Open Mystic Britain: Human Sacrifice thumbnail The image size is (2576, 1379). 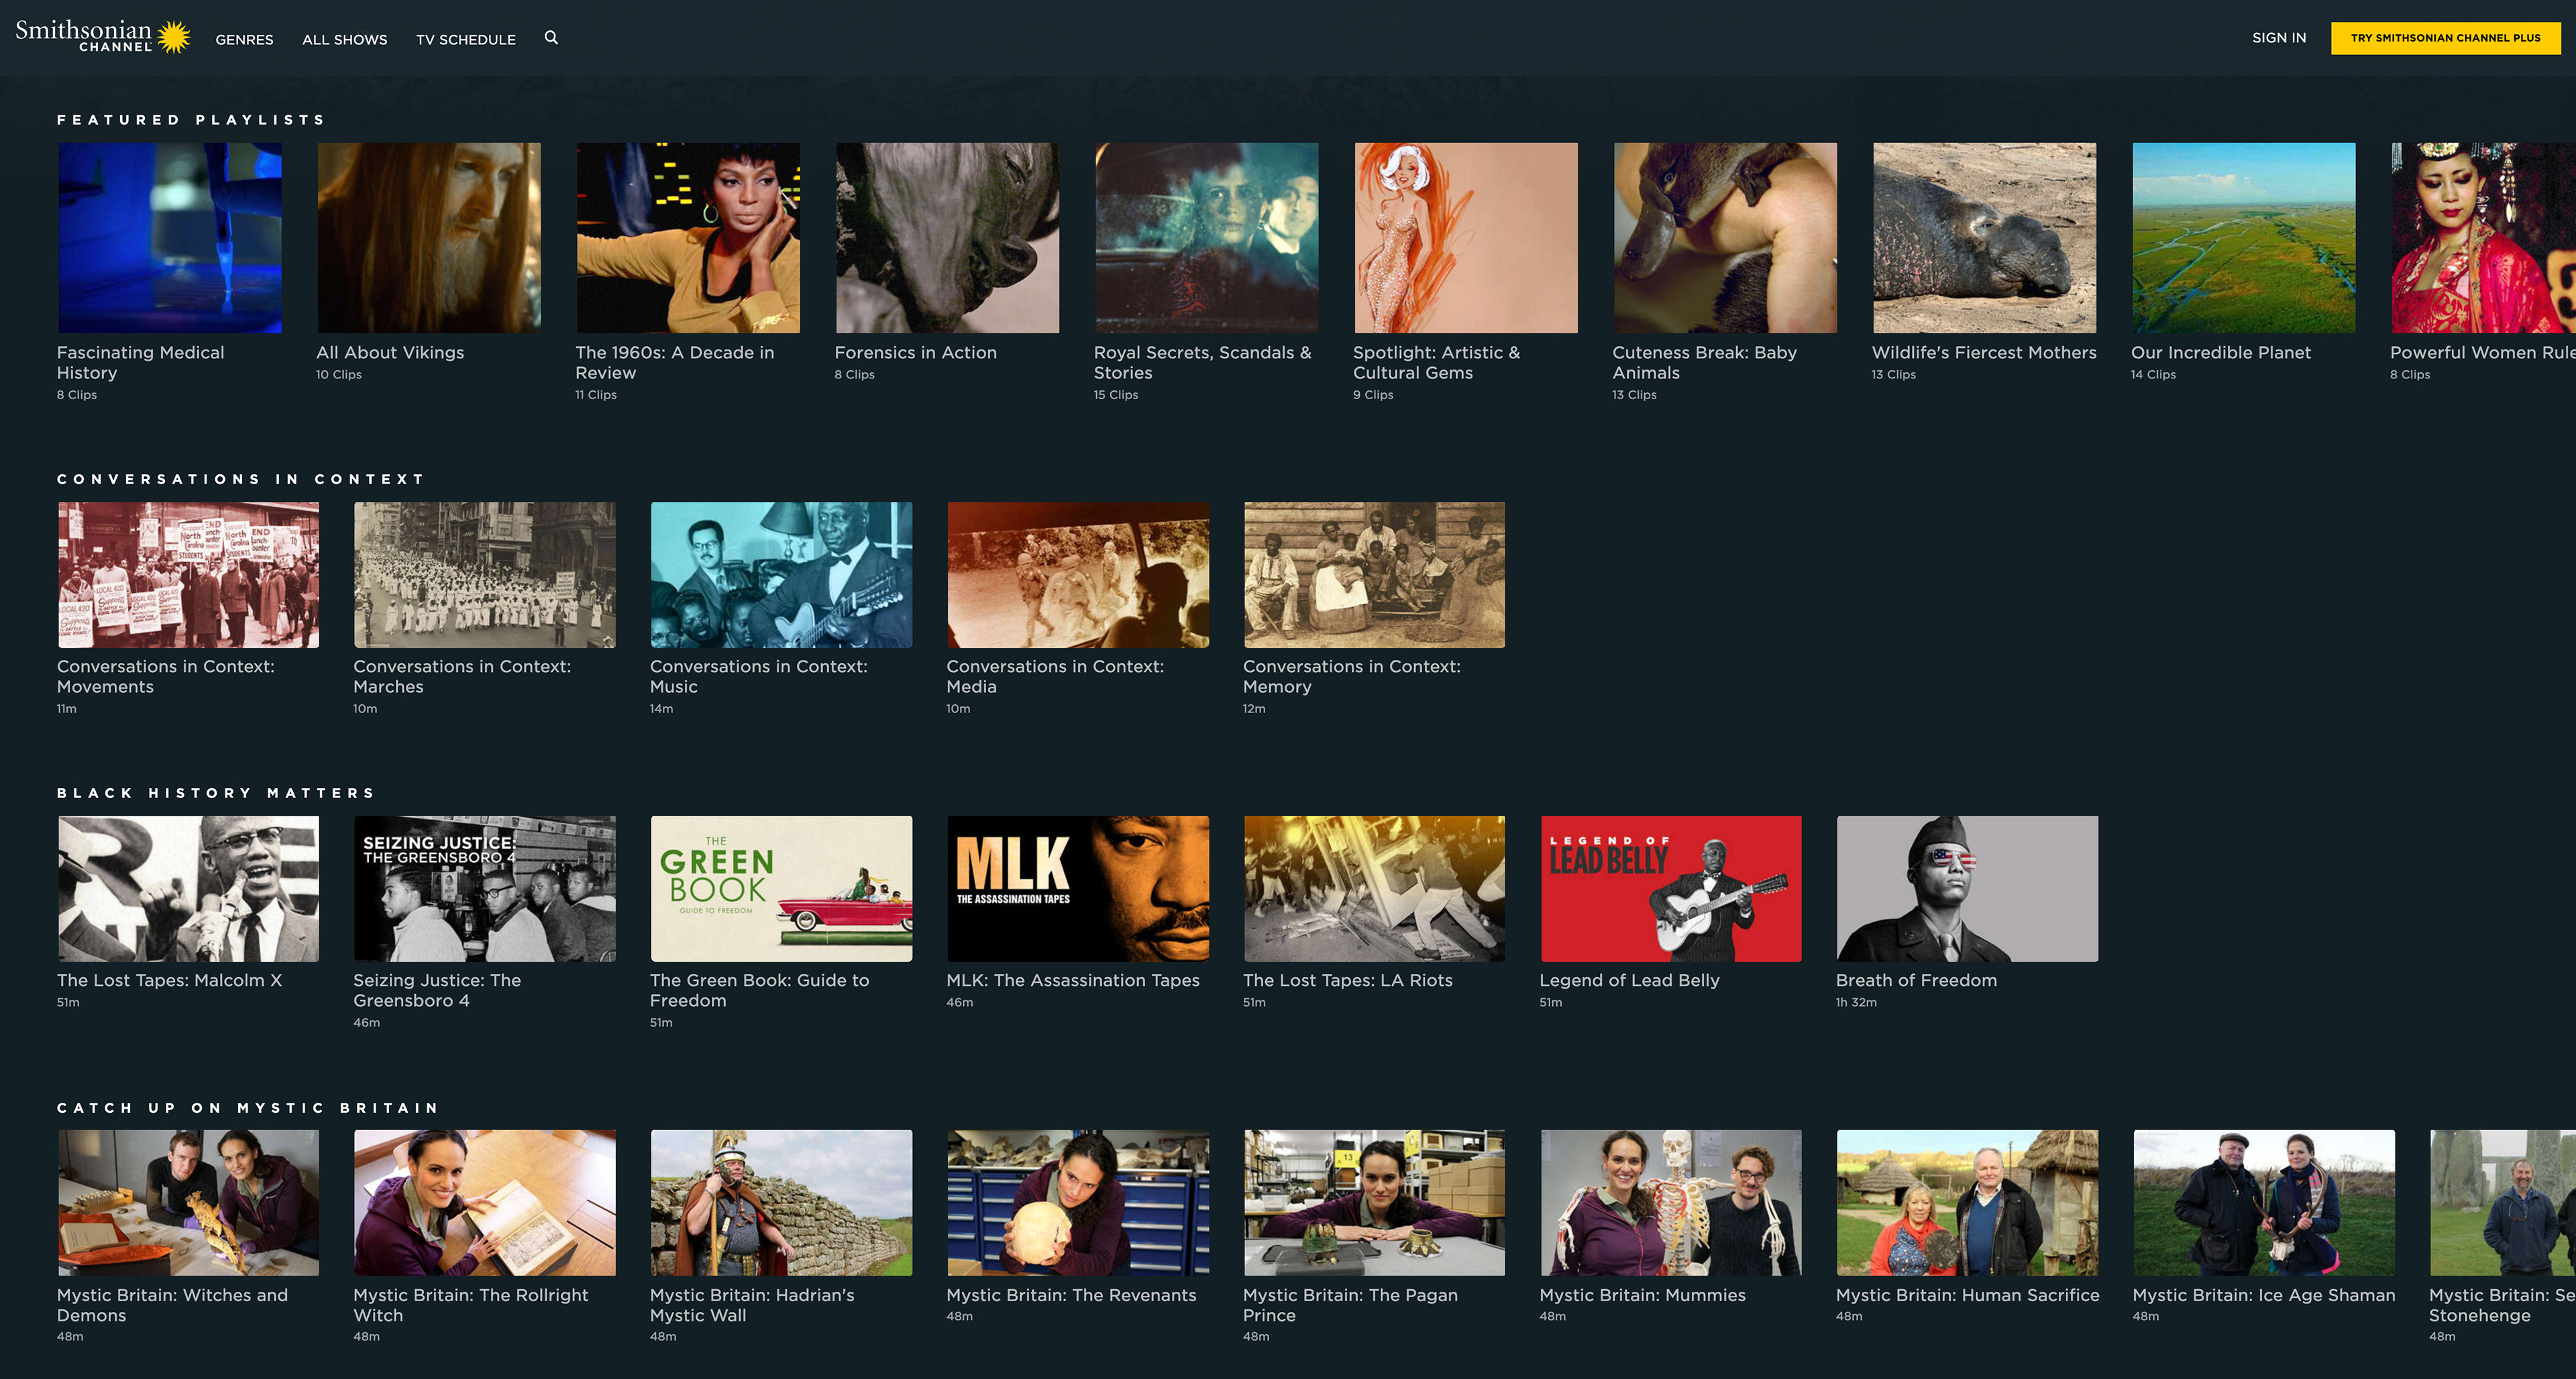pyautogui.click(x=1968, y=1203)
